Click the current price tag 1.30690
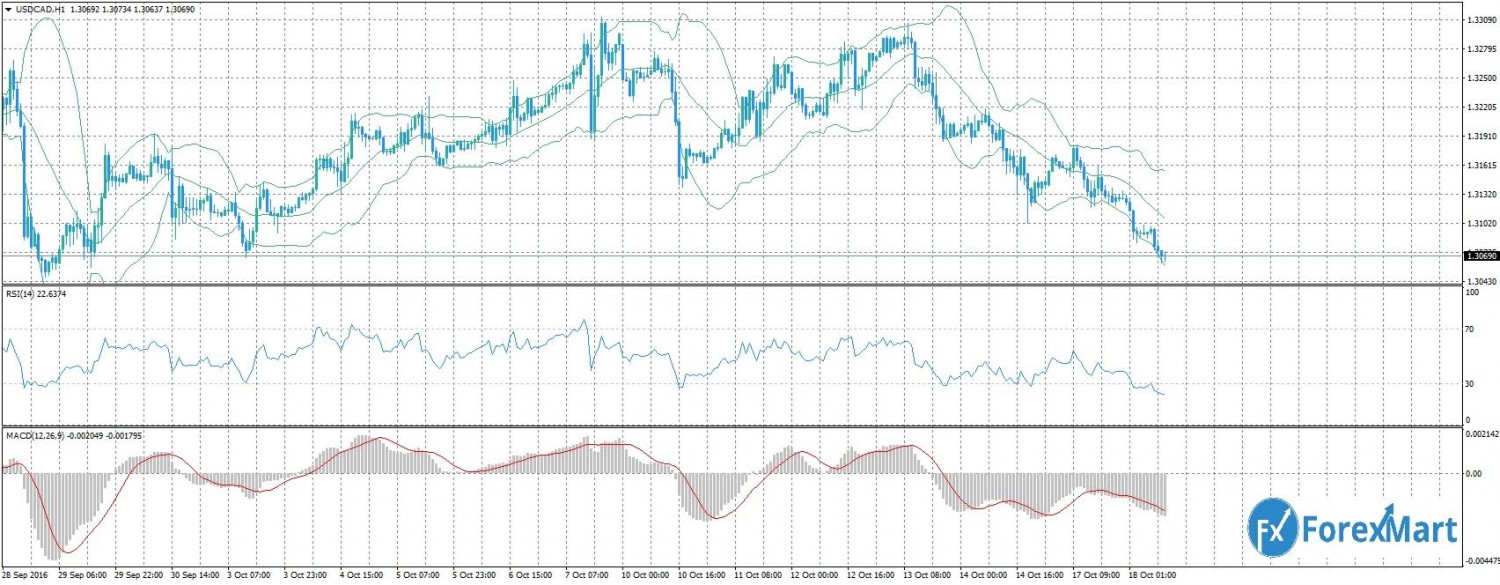1500x585 pixels. pos(1480,256)
